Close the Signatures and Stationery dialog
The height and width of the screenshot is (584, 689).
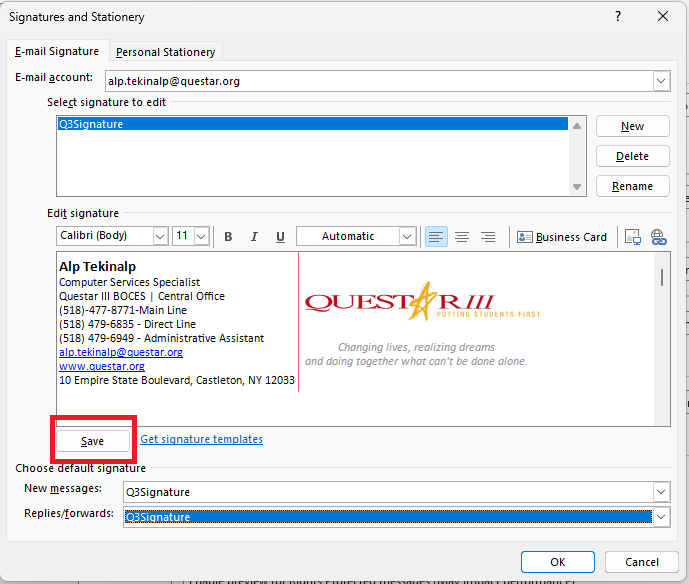[x=663, y=16]
